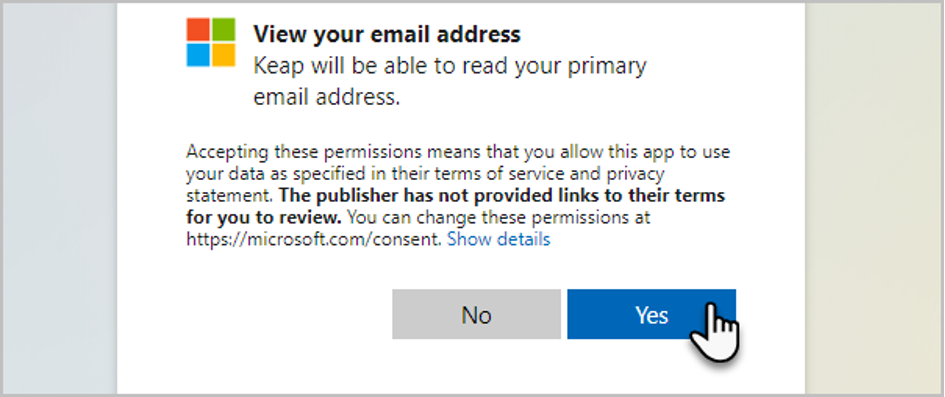
Task: Click the blue square of the Microsoft logo
Action: click(198, 55)
